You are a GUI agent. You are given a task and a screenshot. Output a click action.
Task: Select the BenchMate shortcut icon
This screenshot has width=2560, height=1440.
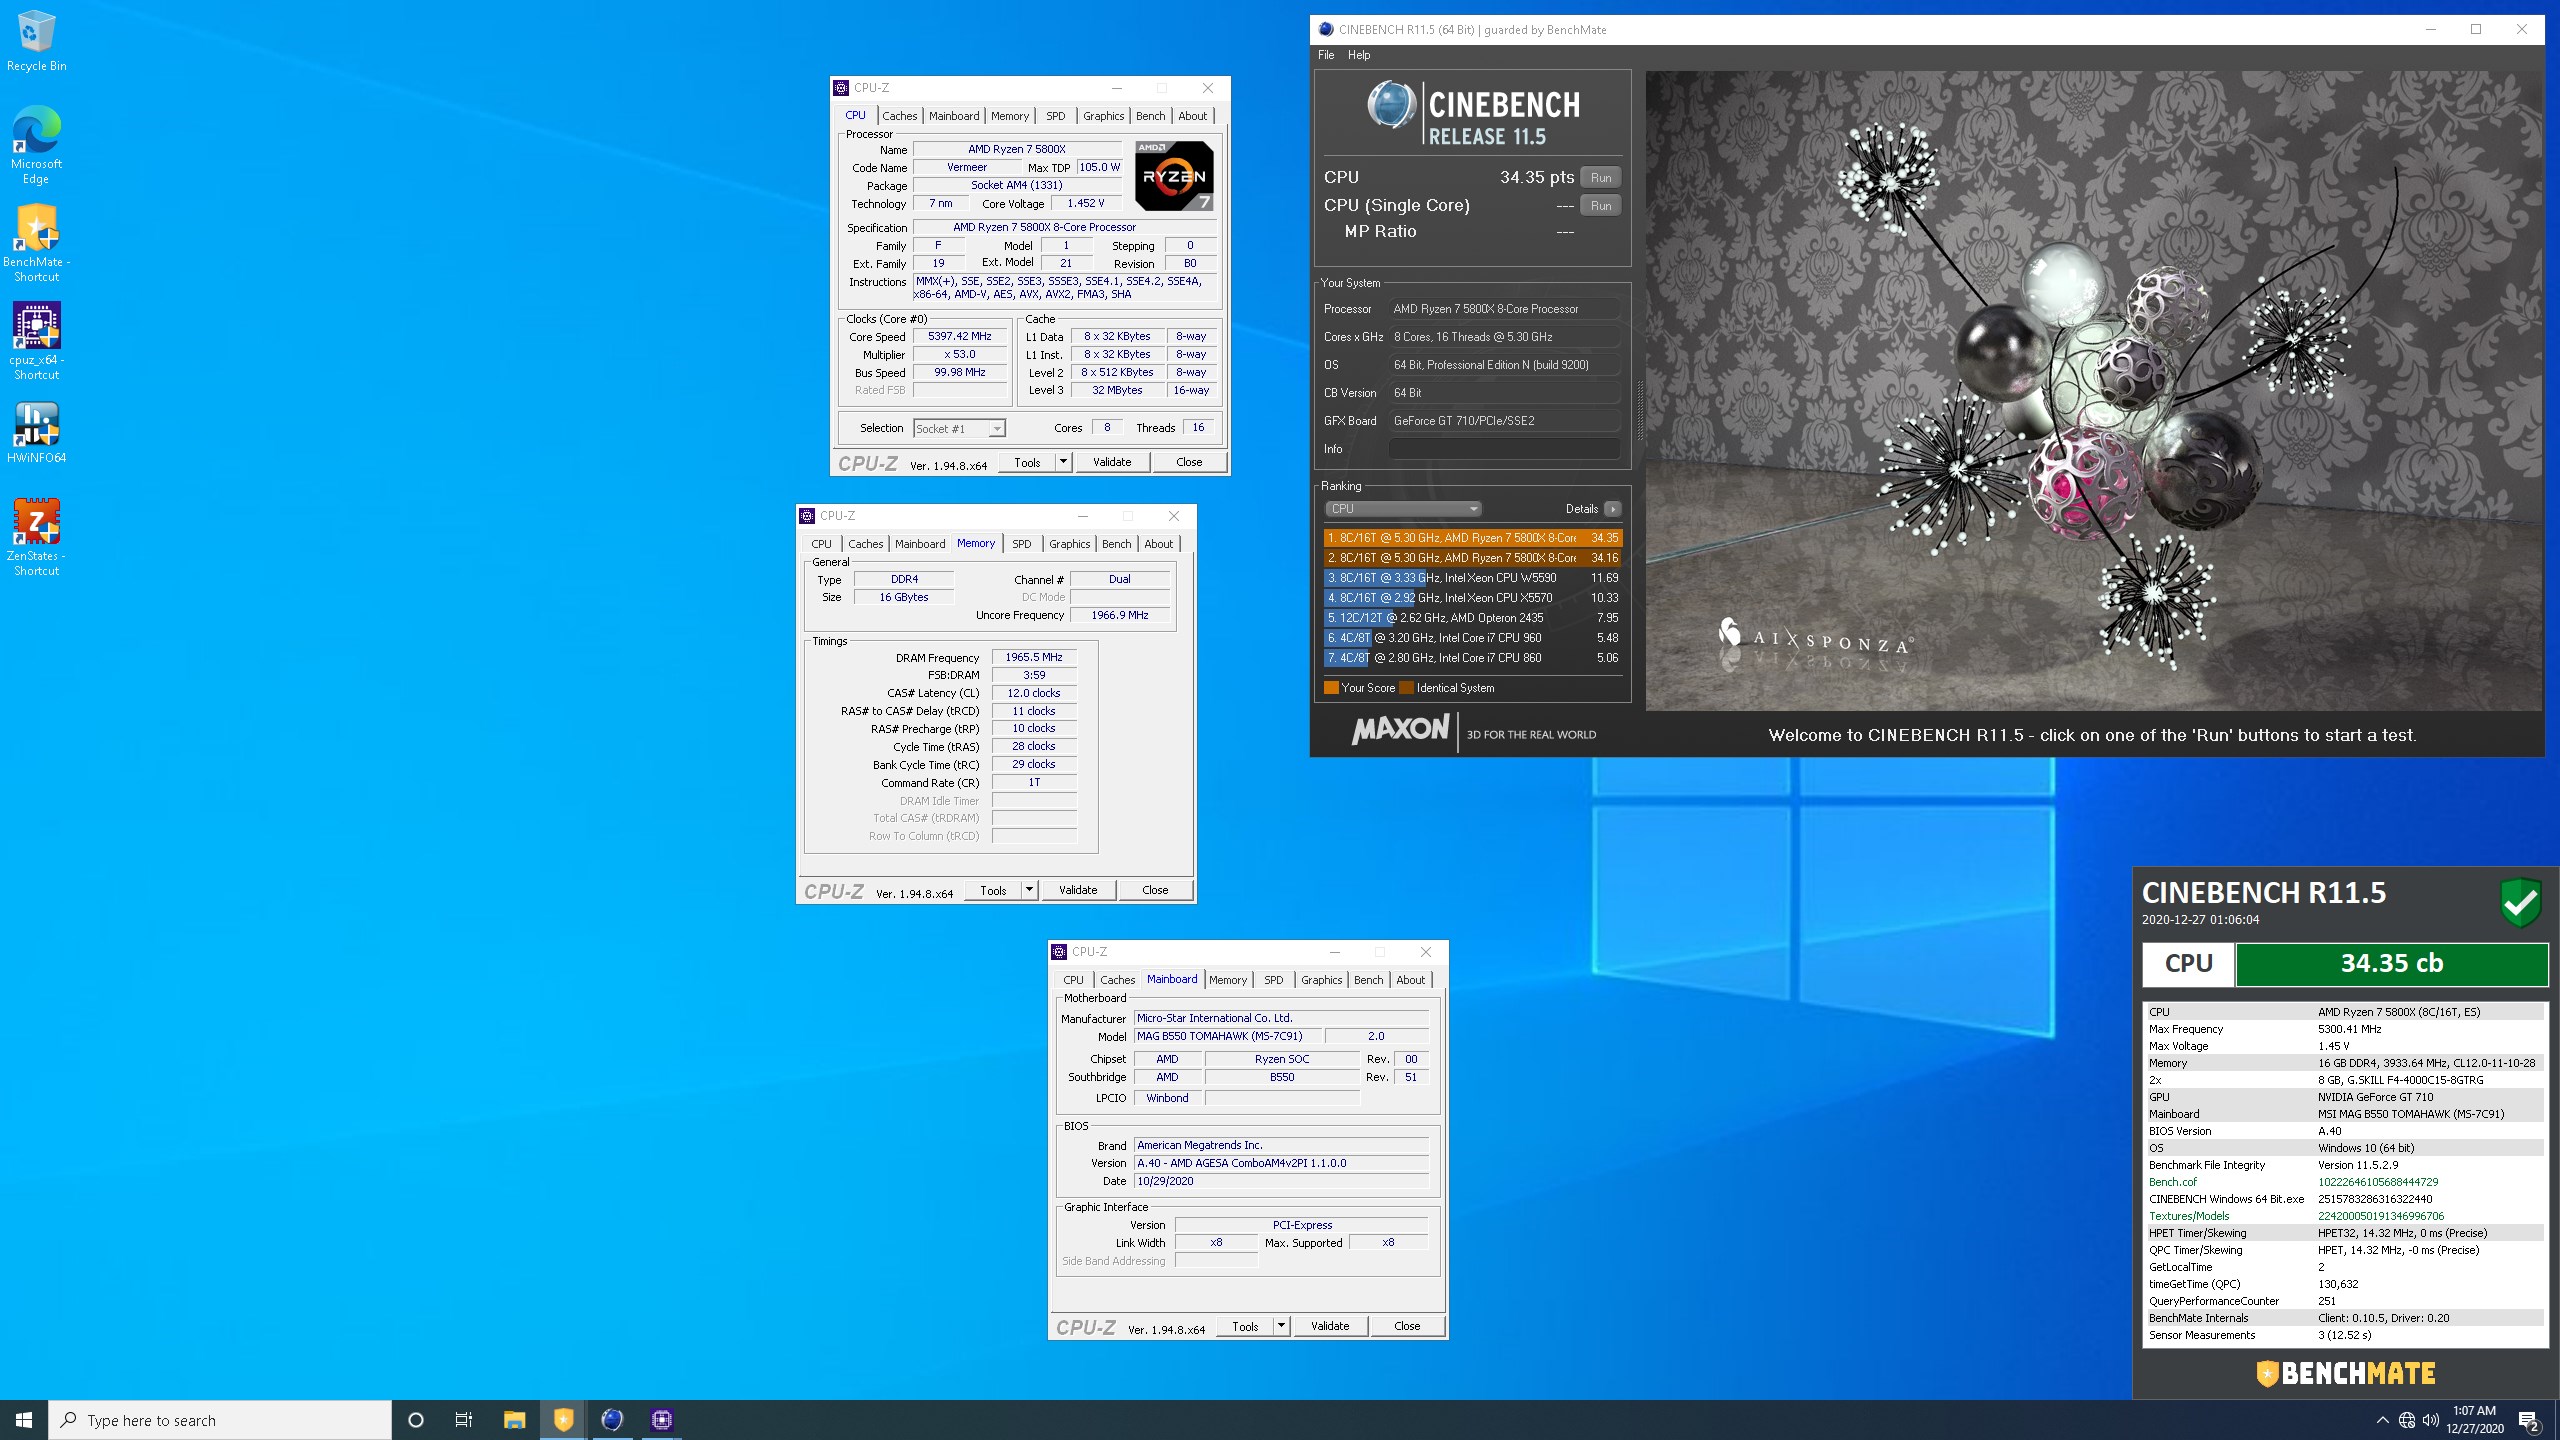click(x=36, y=244)
